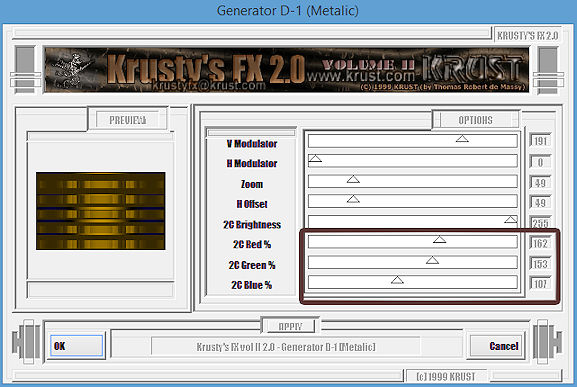The width and height of the screenshot is (577, 387).
Task: Click the Krusty's FX 2.0 banner image
Action: pos(286,70)
